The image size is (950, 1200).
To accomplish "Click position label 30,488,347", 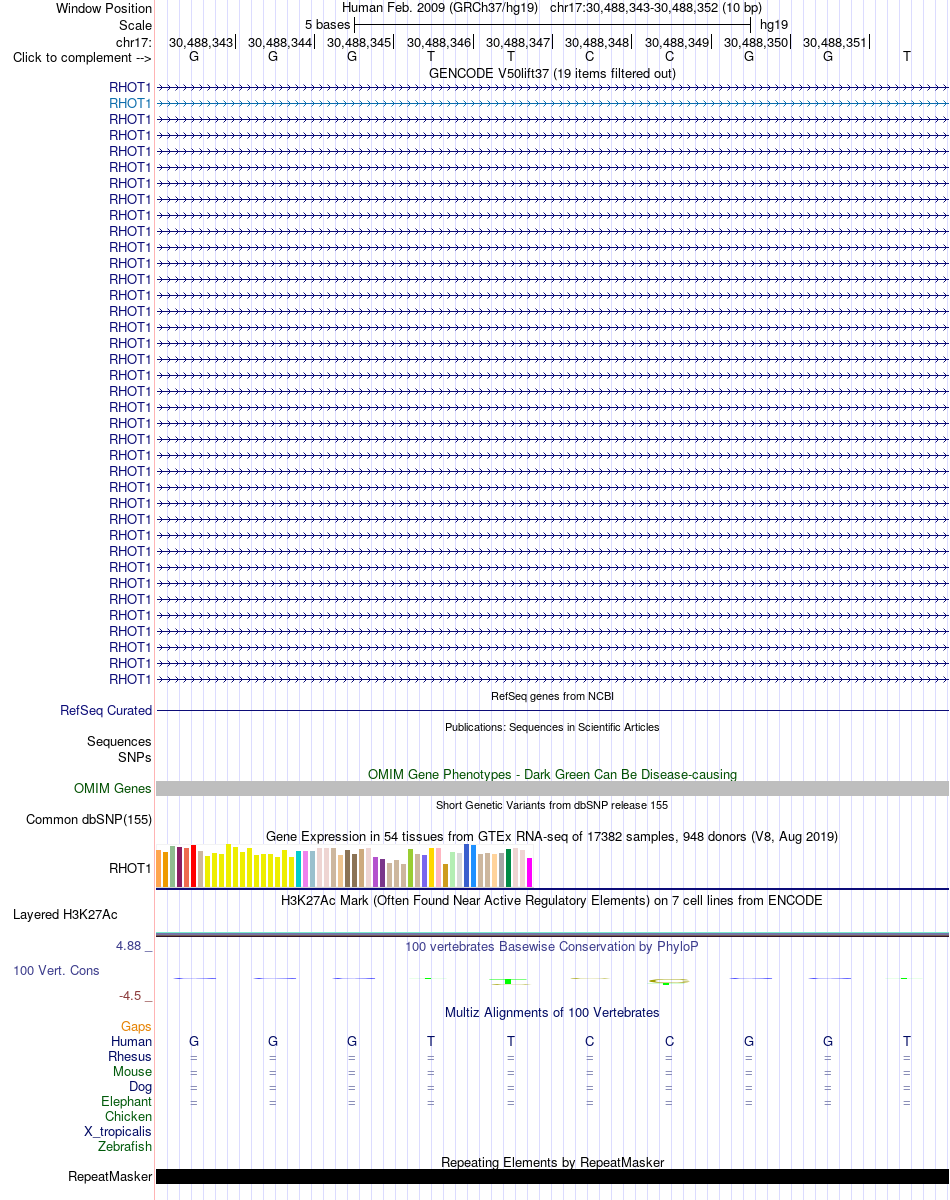I will [518, 42].
